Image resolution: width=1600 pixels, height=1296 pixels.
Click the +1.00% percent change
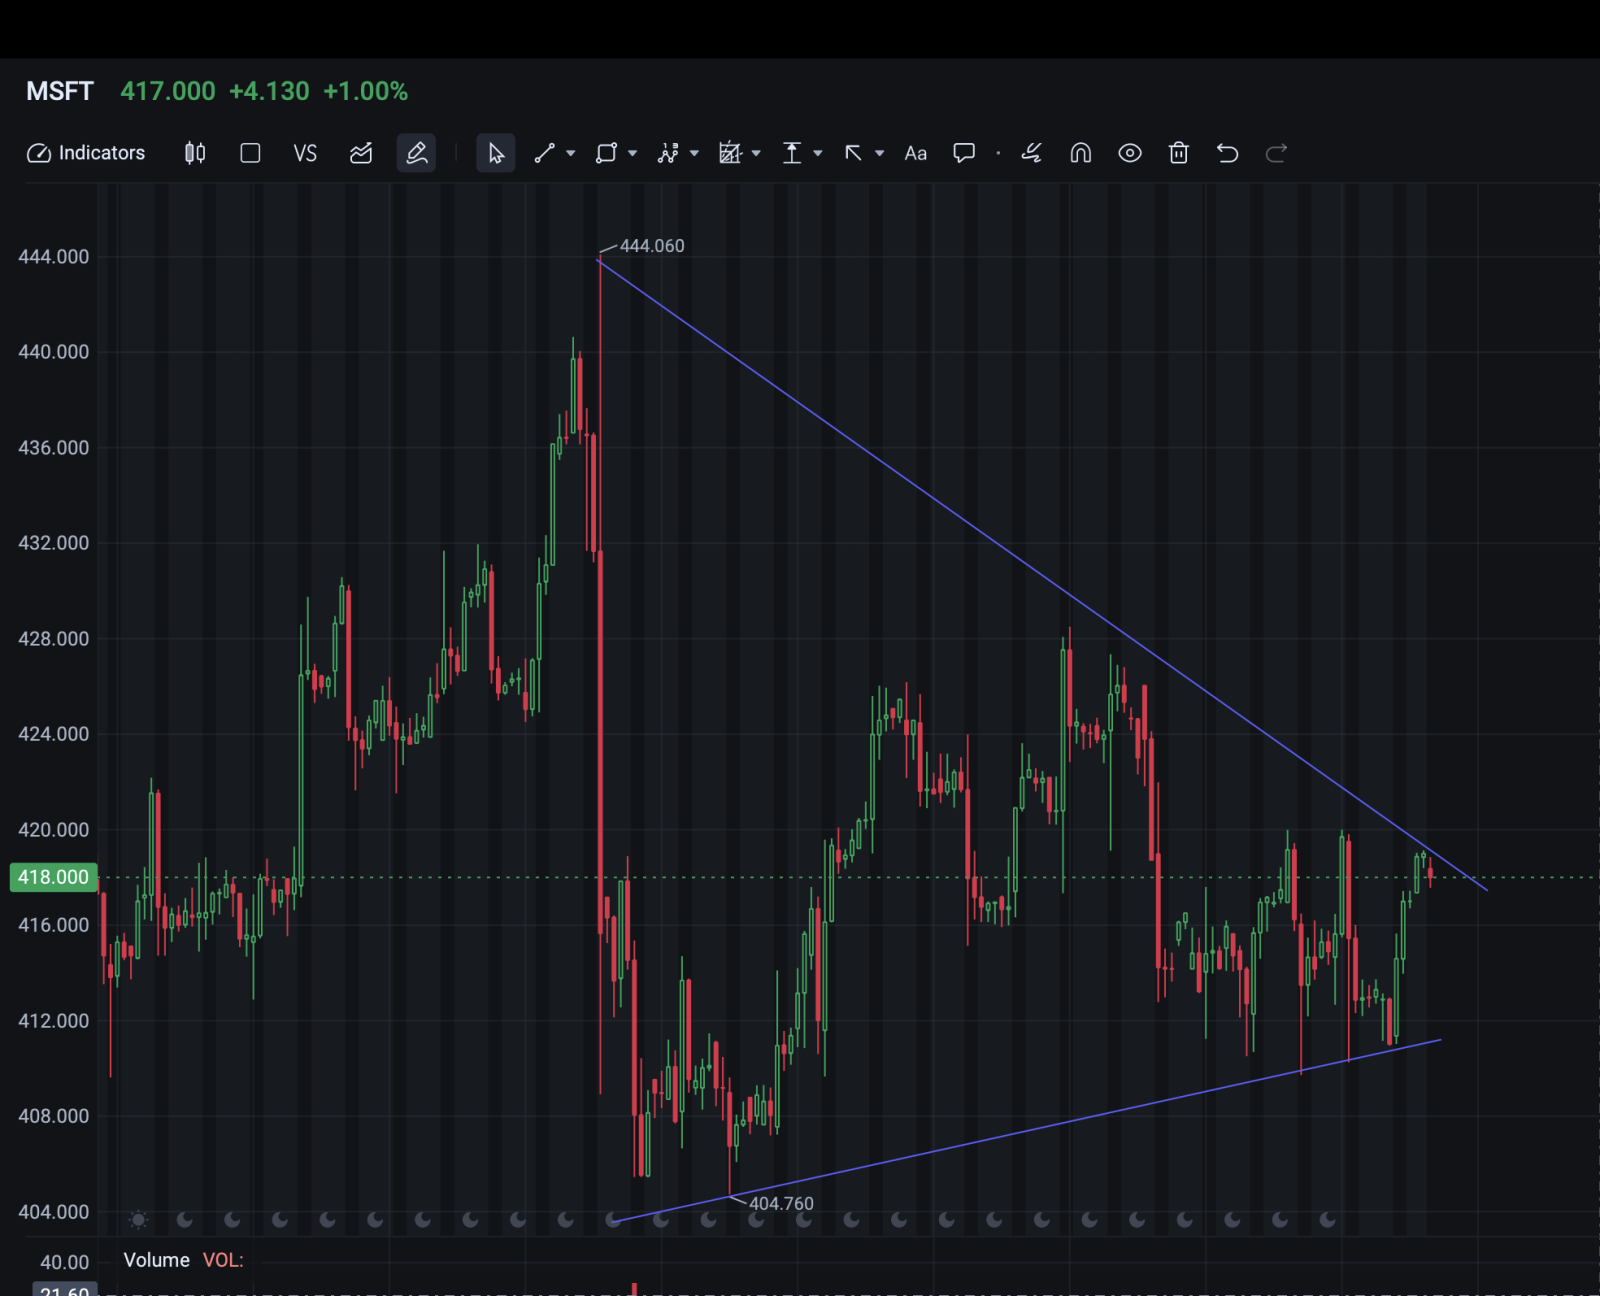tap(366, 91)
